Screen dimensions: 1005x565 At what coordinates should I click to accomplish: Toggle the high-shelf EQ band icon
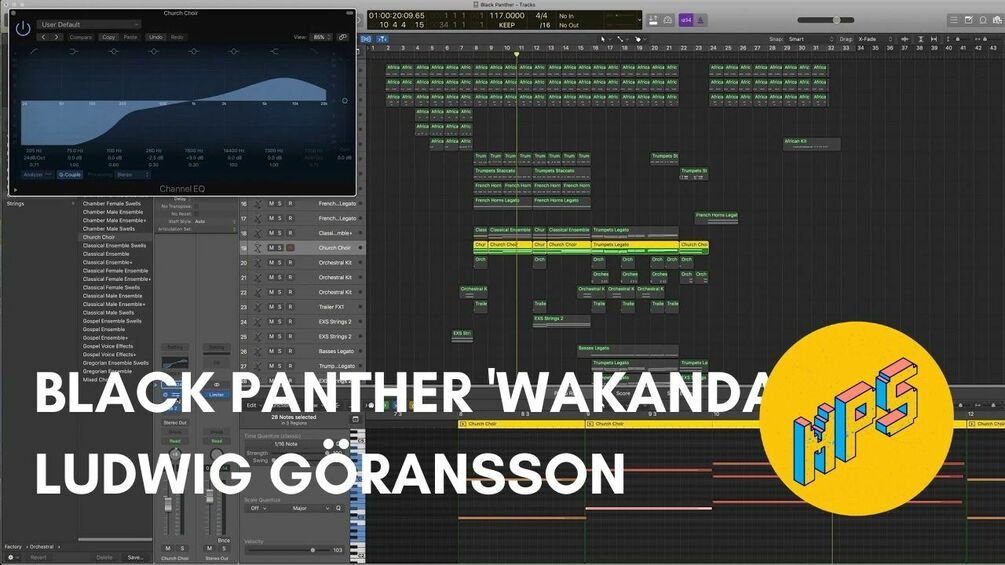click(x=274, y=51)
